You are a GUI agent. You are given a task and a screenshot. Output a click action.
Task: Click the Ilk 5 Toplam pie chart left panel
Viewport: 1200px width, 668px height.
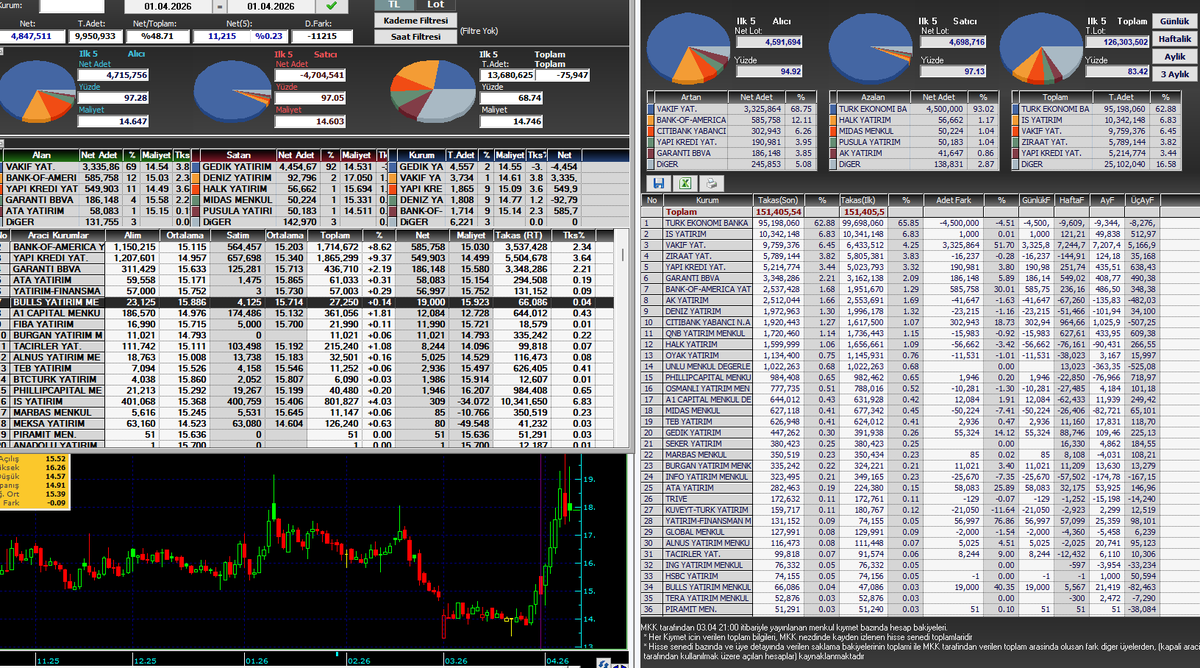pos(435,91)
